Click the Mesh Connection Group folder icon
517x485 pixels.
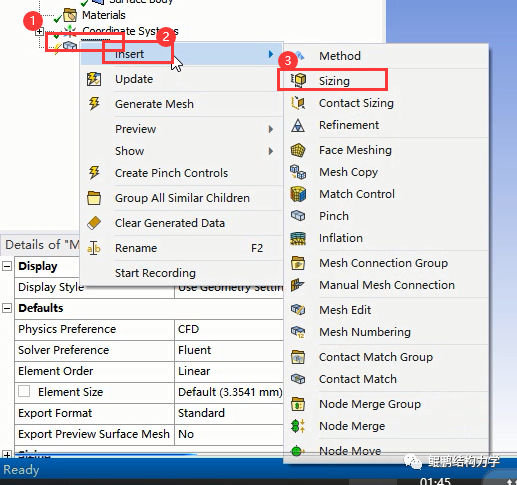[x=298, y=263]
